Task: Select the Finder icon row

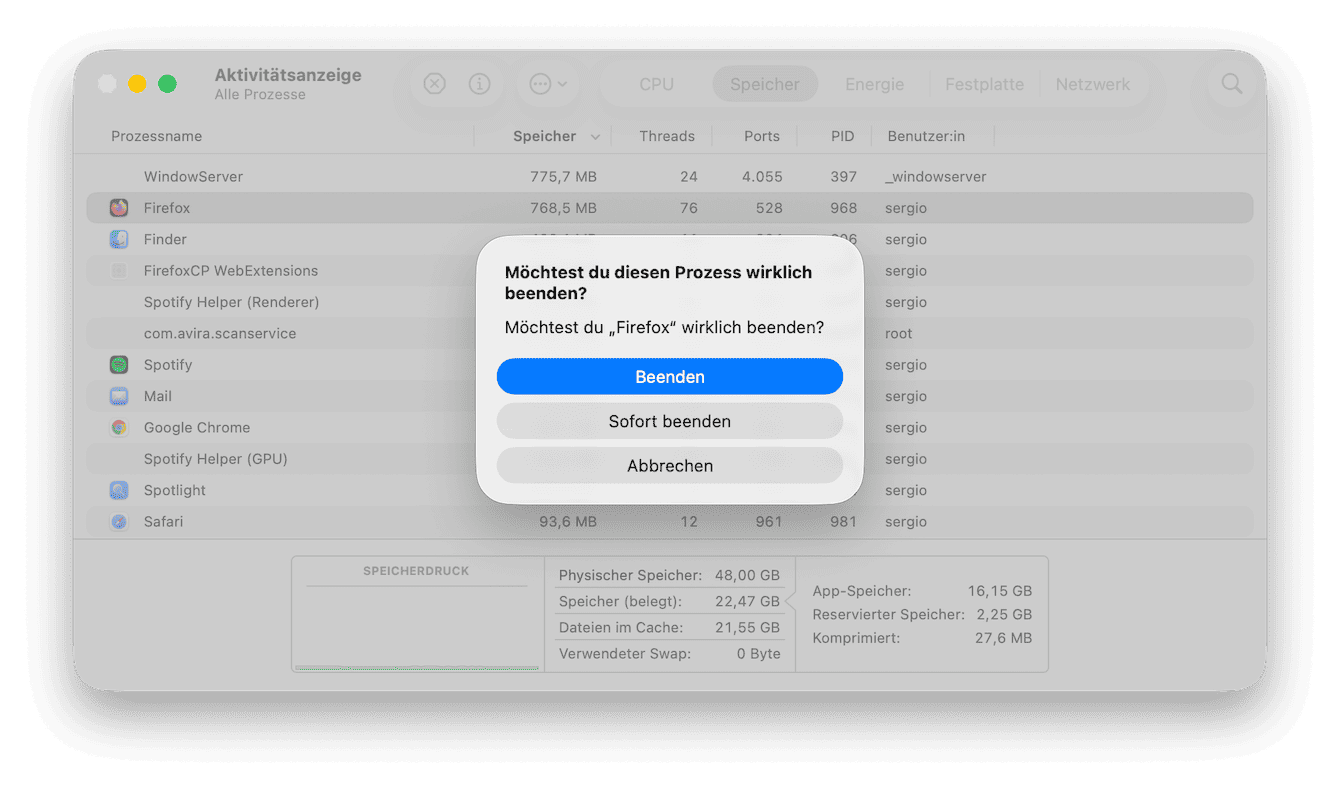Action: point(119,239)
